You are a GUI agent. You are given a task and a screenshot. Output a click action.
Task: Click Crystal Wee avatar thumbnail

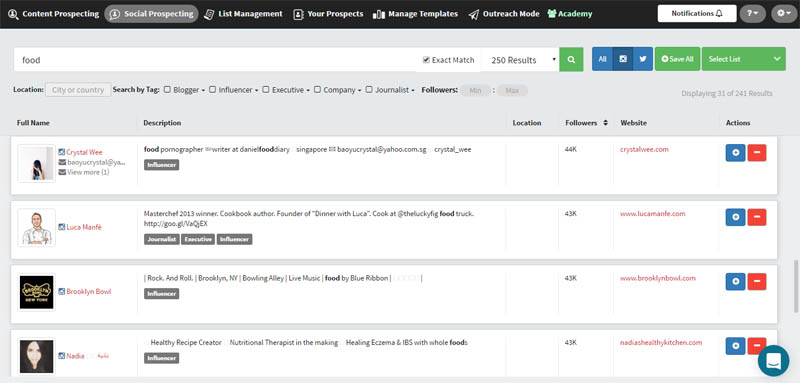pos(37,163)
